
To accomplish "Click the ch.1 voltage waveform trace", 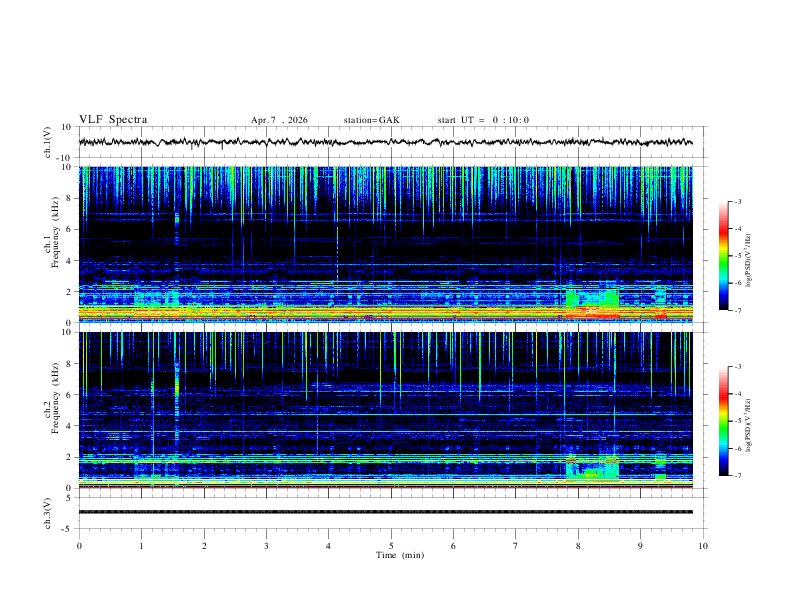I will (x=386, y=142).
